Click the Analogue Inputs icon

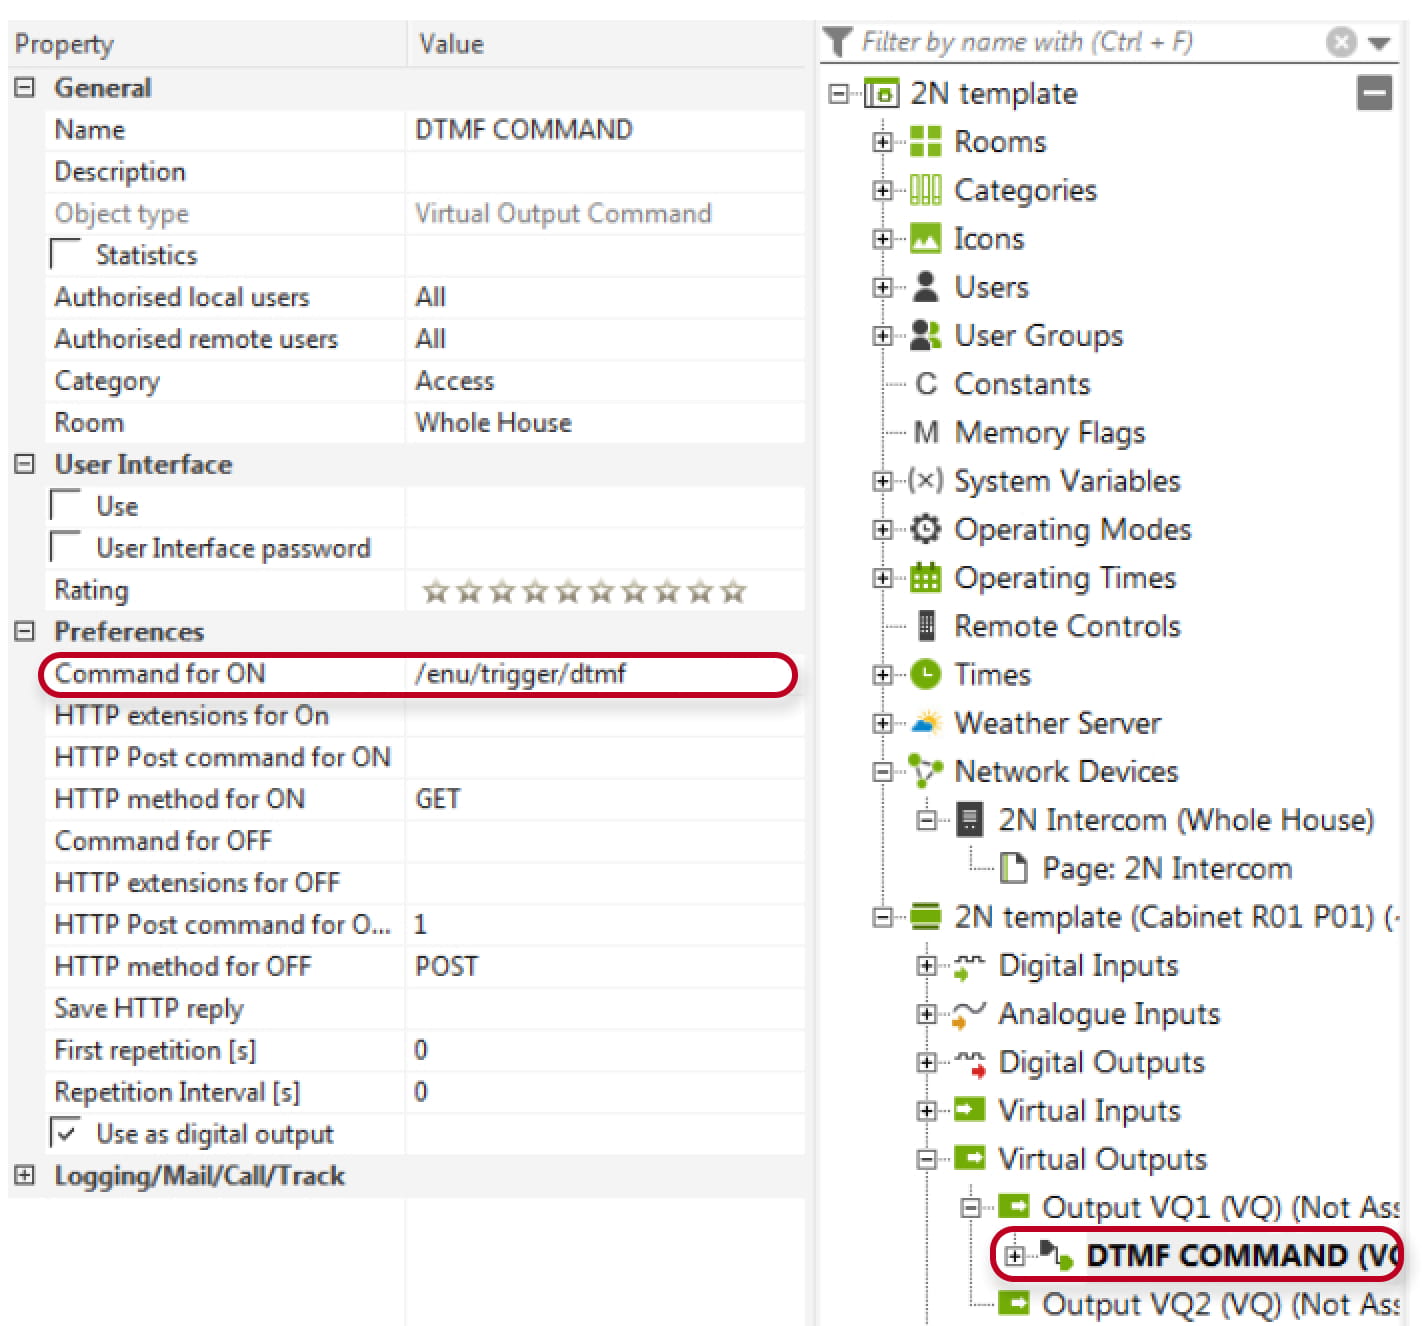969,1014
